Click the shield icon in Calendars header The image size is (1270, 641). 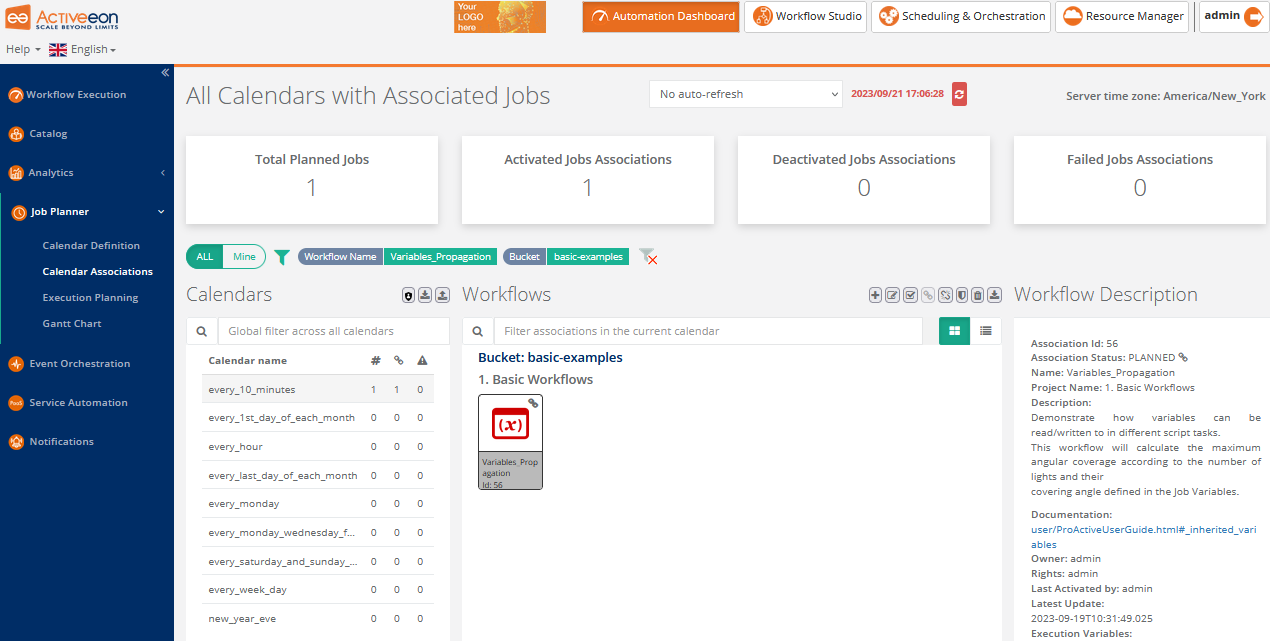pos(409,295)
